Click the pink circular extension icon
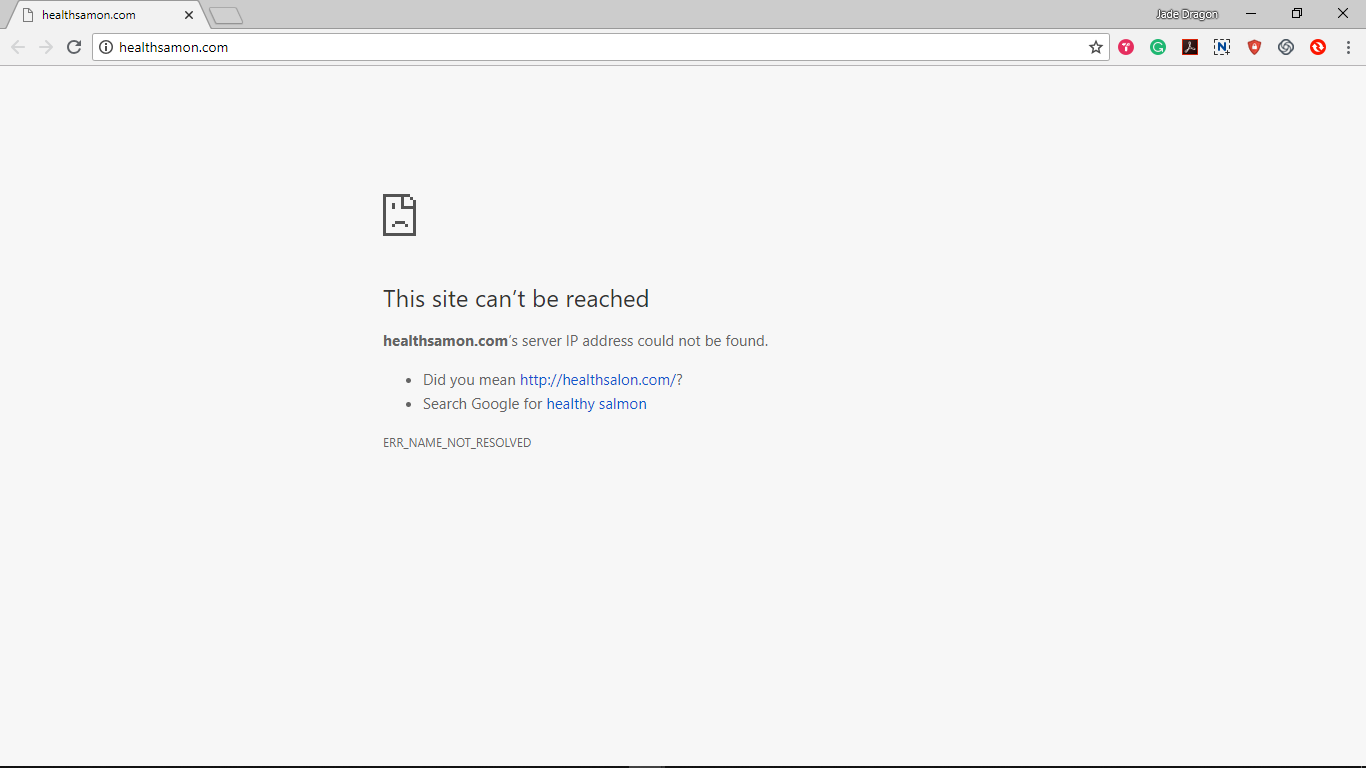Screen dimensions: 1366x768 pos(1126,47)
